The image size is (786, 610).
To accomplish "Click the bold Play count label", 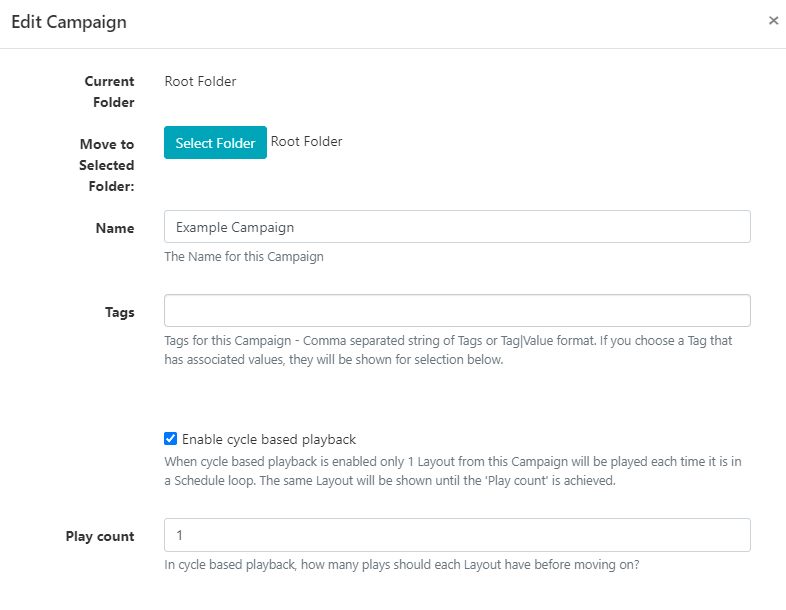I will (100, 536).
